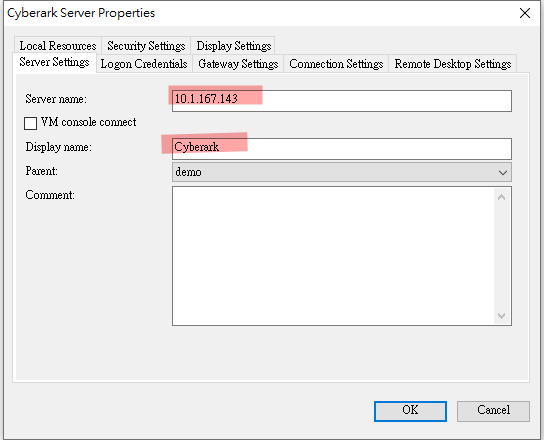
Task: Click the OK button
Action: (410, 411)
